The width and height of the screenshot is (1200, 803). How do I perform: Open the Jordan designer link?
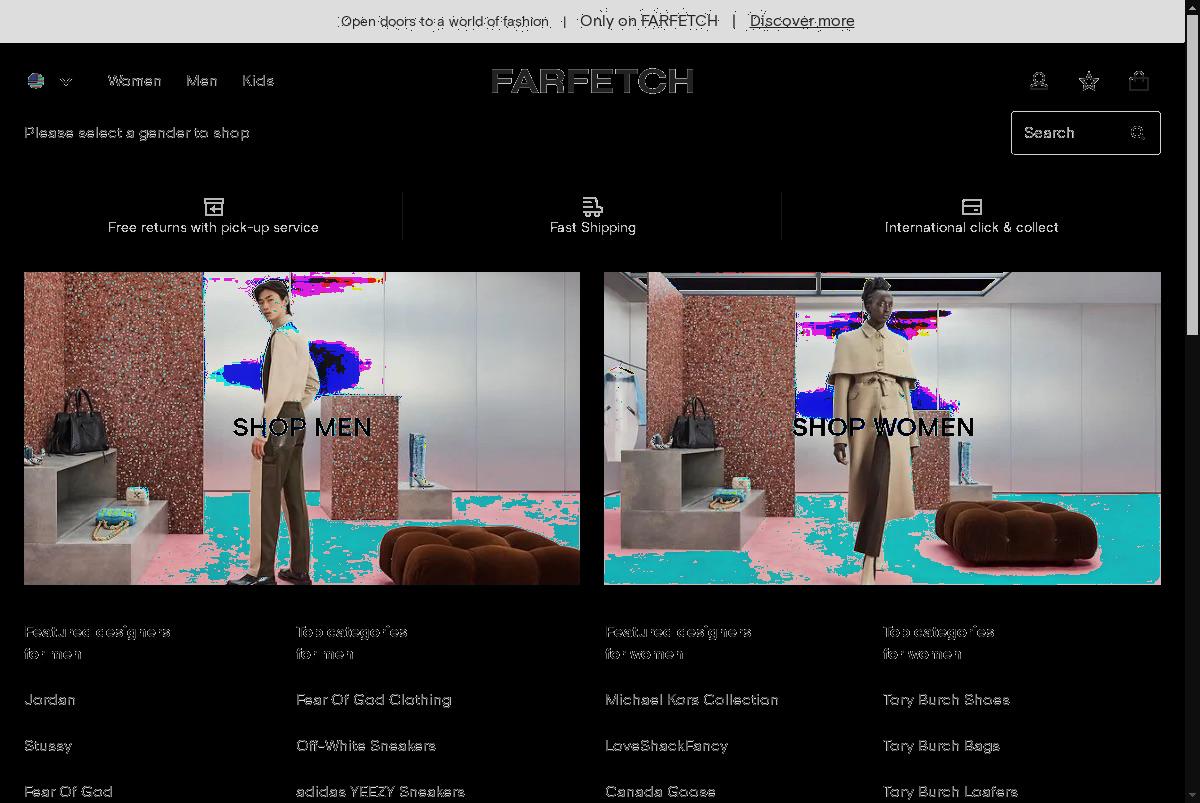point(50,700)
